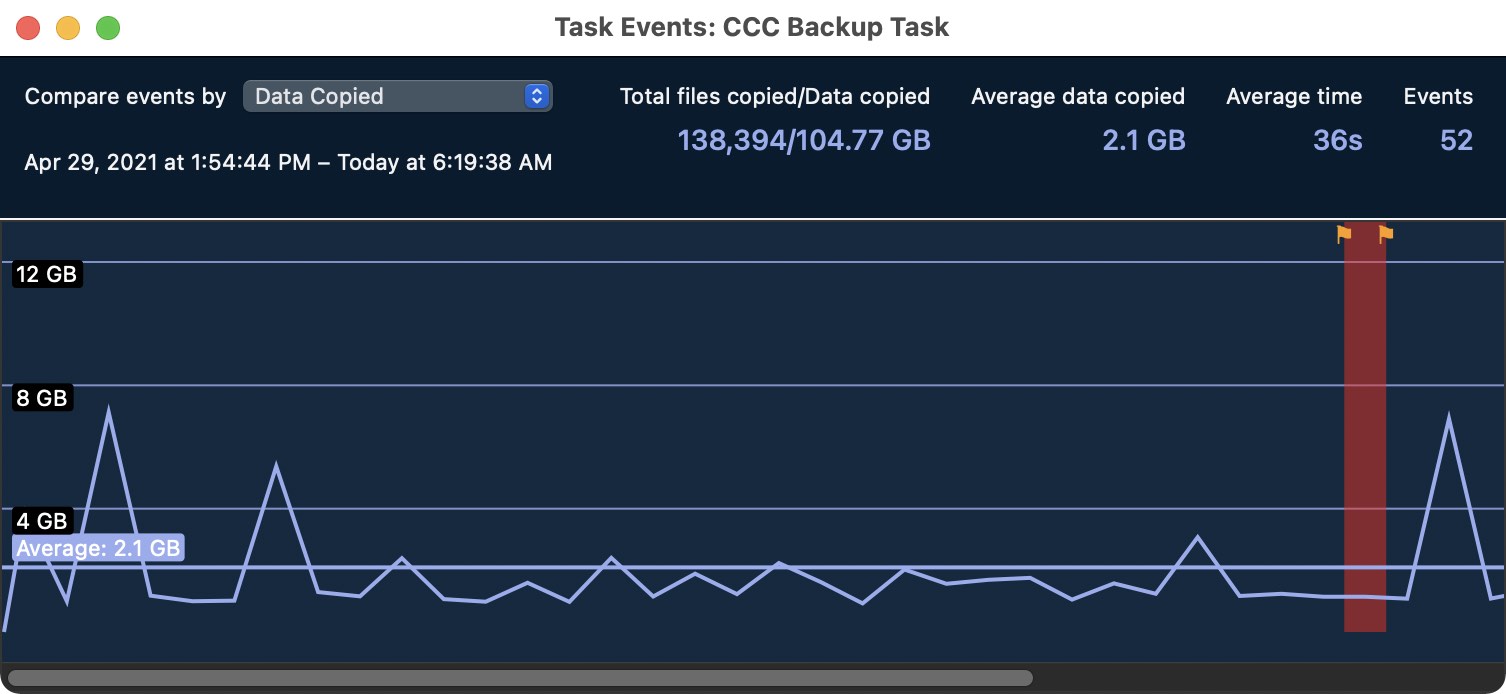
Task: Maximize the window with green button
Action: pos(108,28)
